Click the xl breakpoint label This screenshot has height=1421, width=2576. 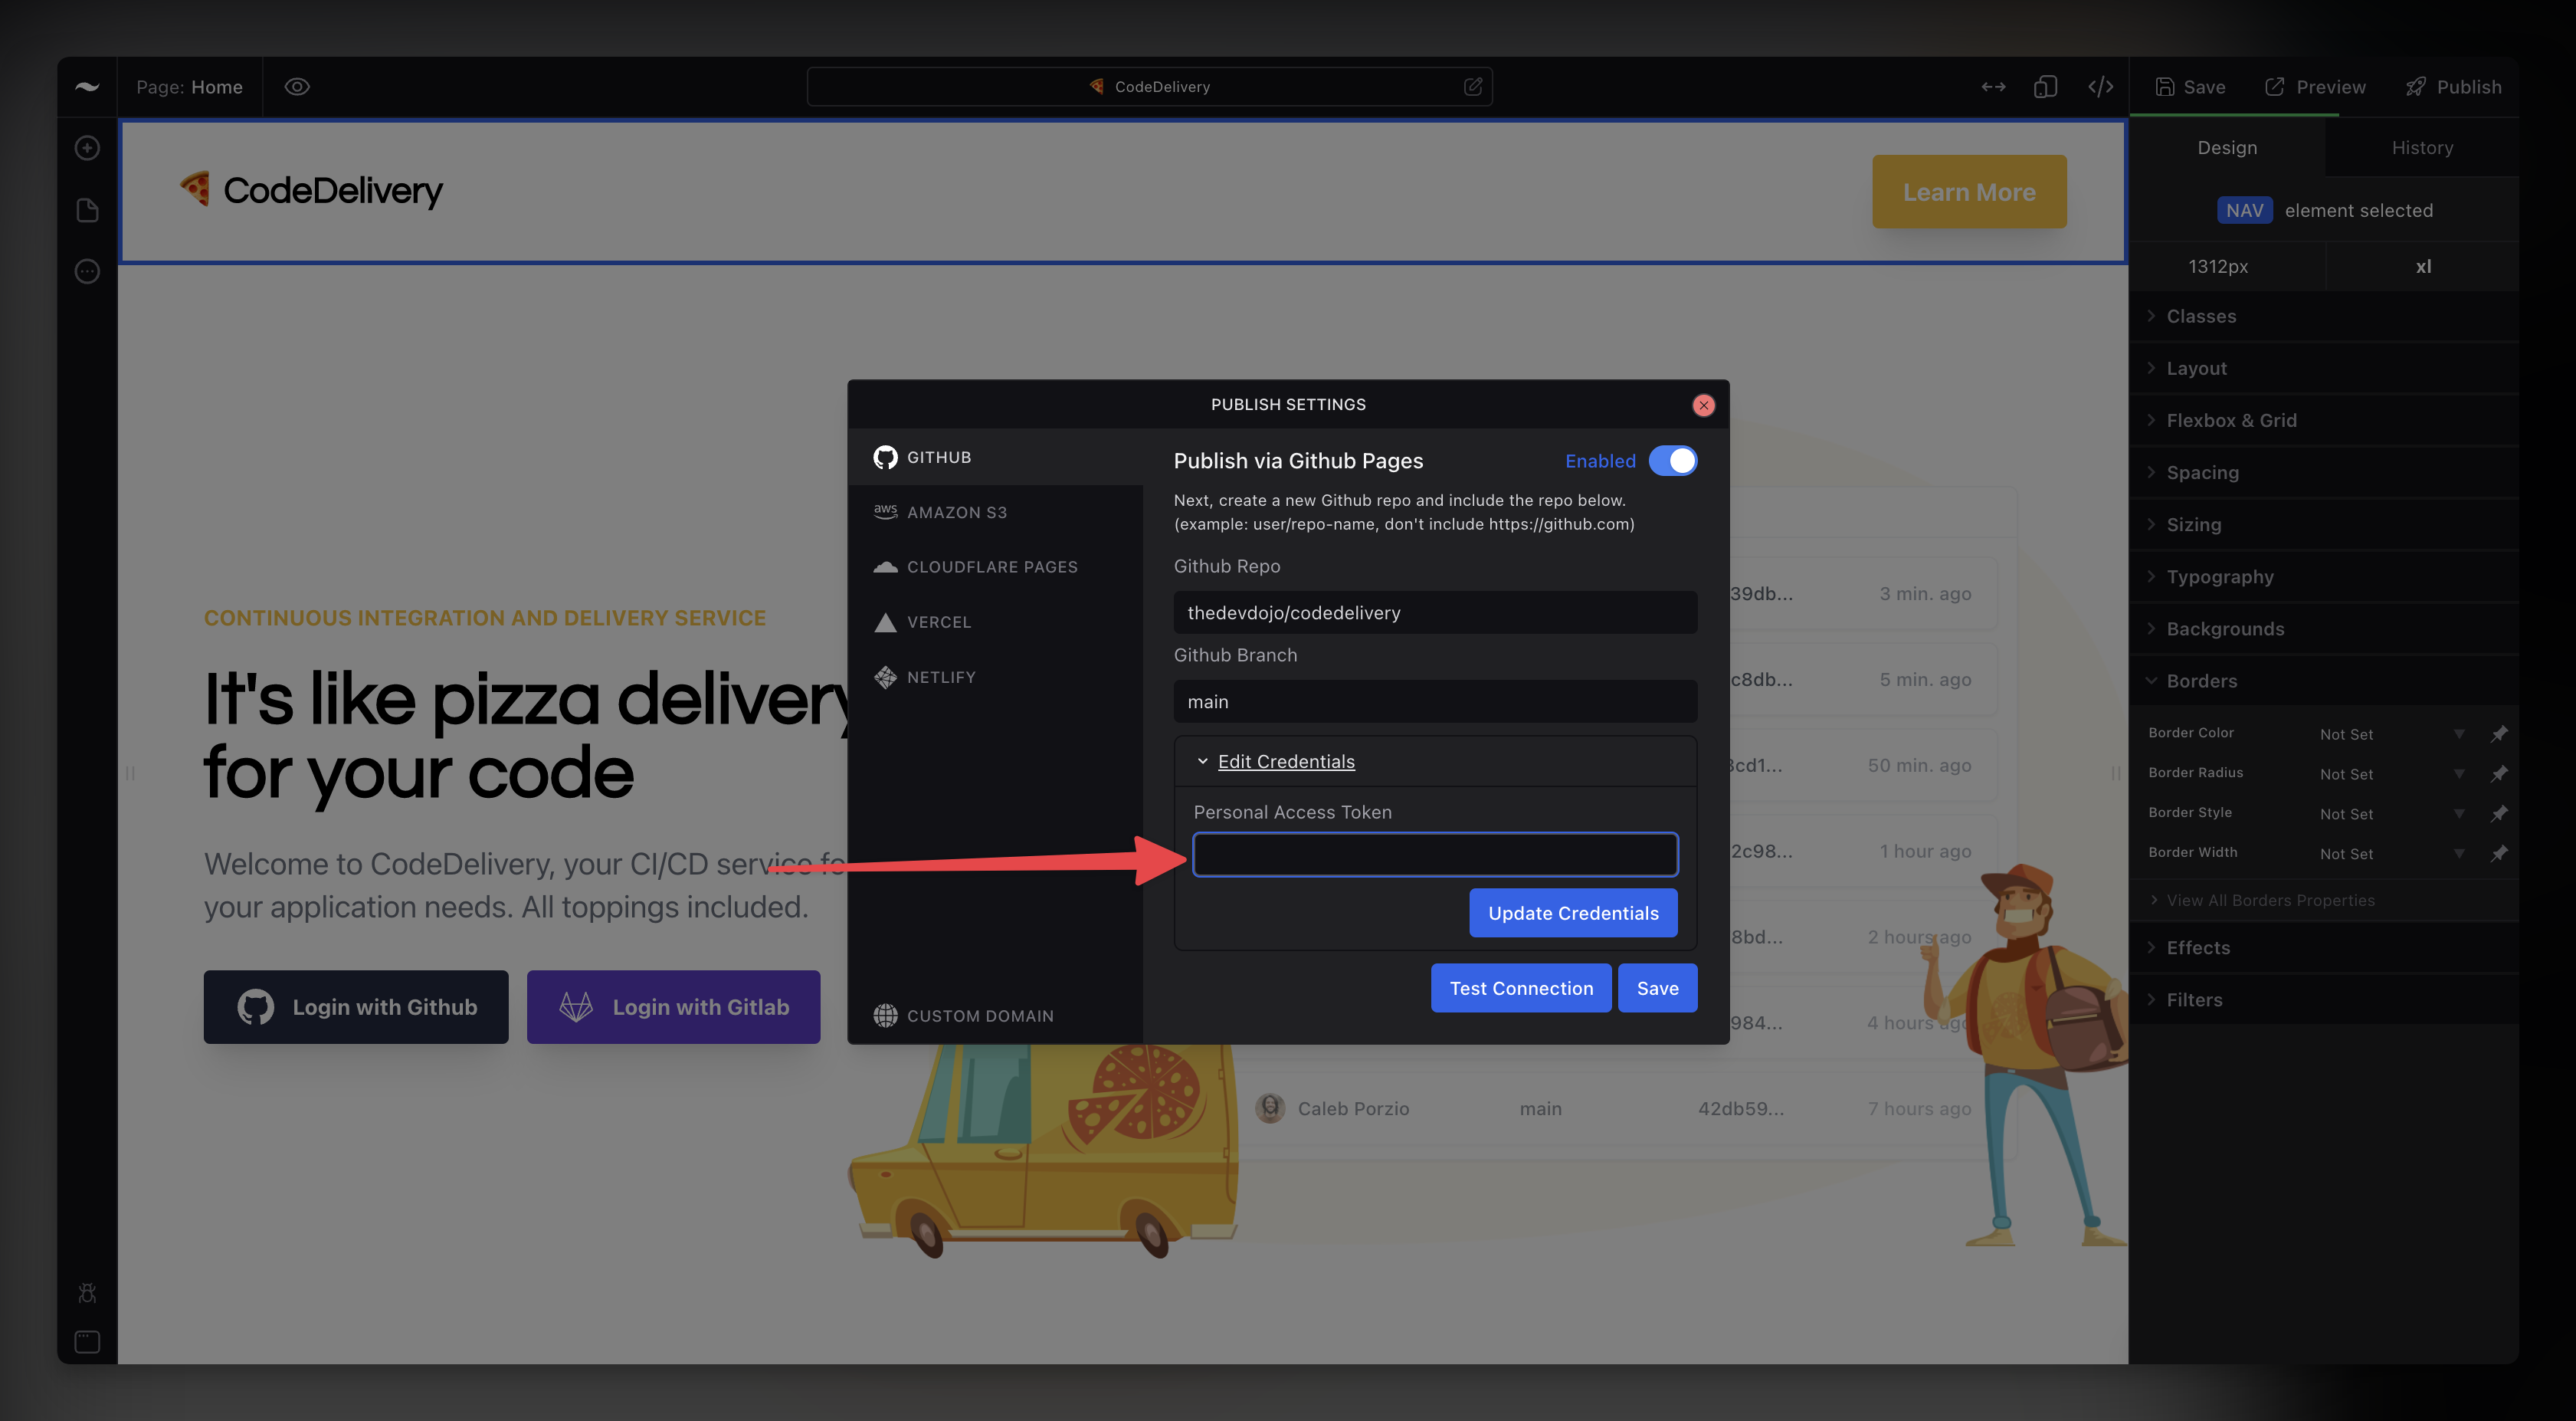coord(2422,266)
